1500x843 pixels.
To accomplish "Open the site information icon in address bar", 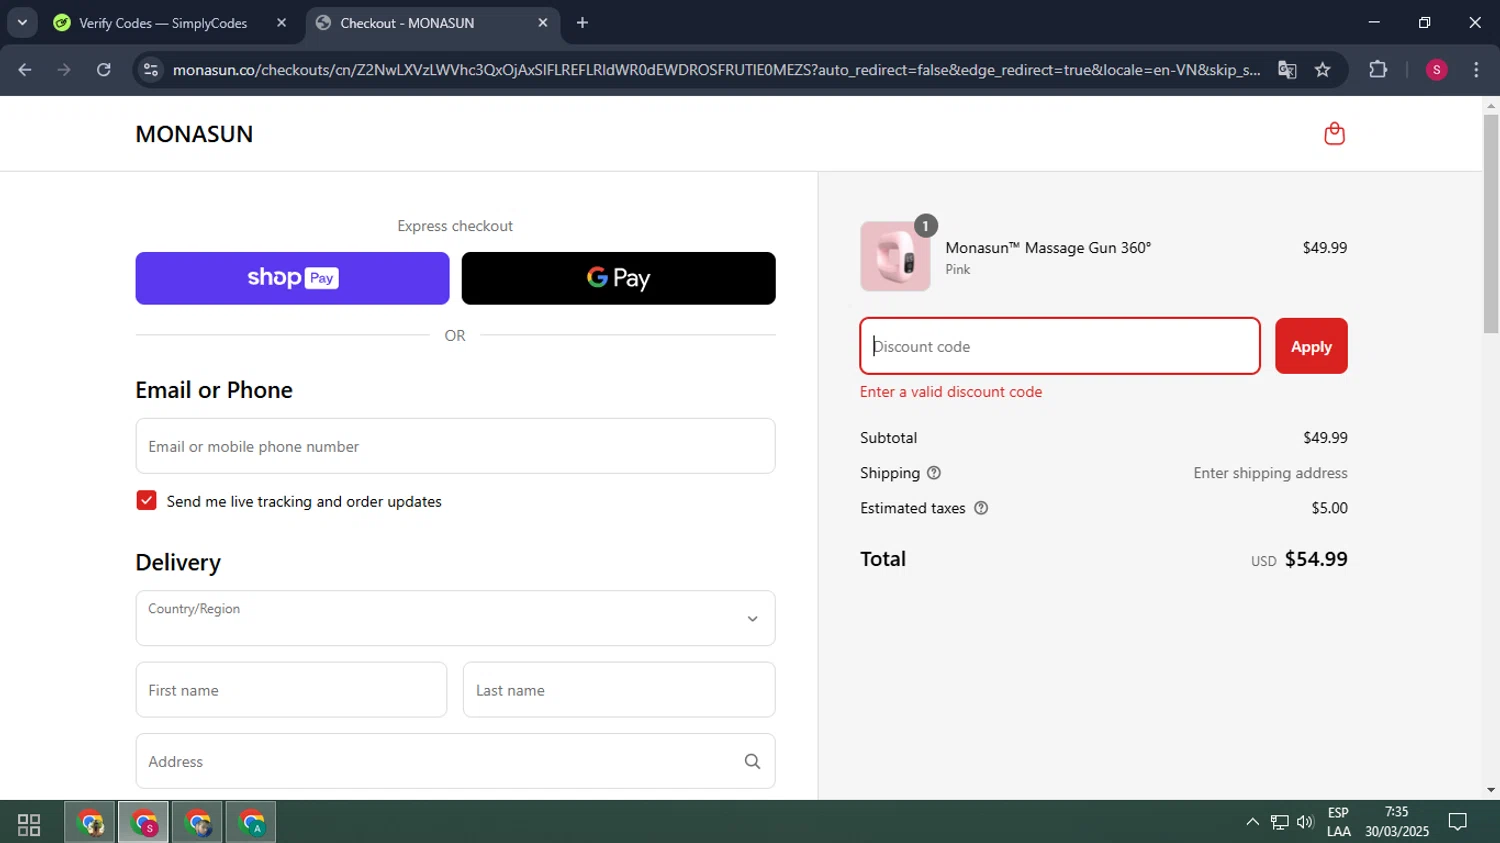I will coord(151,70).
